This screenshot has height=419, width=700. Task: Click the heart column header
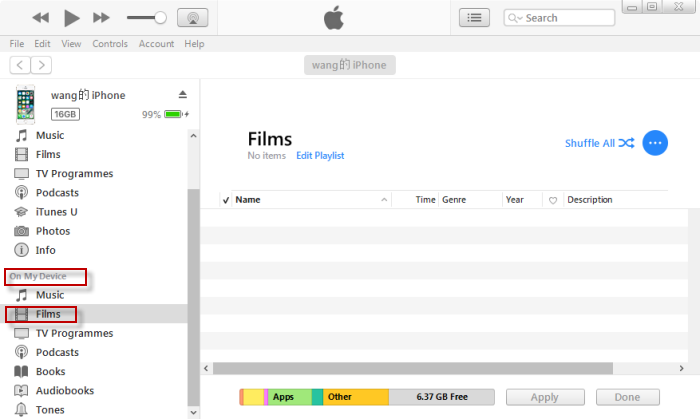pyautogui.click(x=553, y=200)
